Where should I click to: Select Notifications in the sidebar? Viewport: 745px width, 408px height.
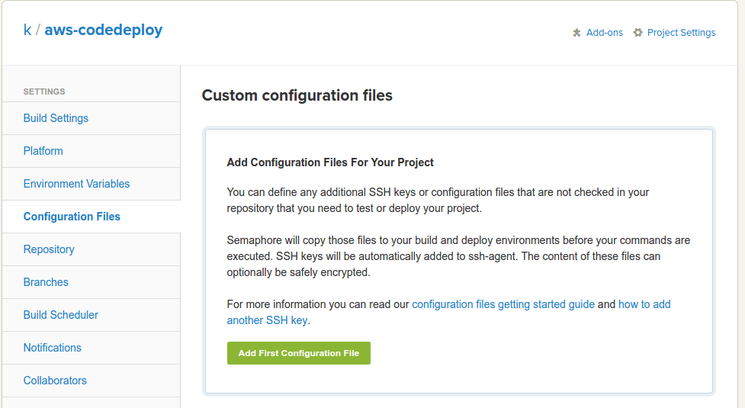click(x=52, y=348)
